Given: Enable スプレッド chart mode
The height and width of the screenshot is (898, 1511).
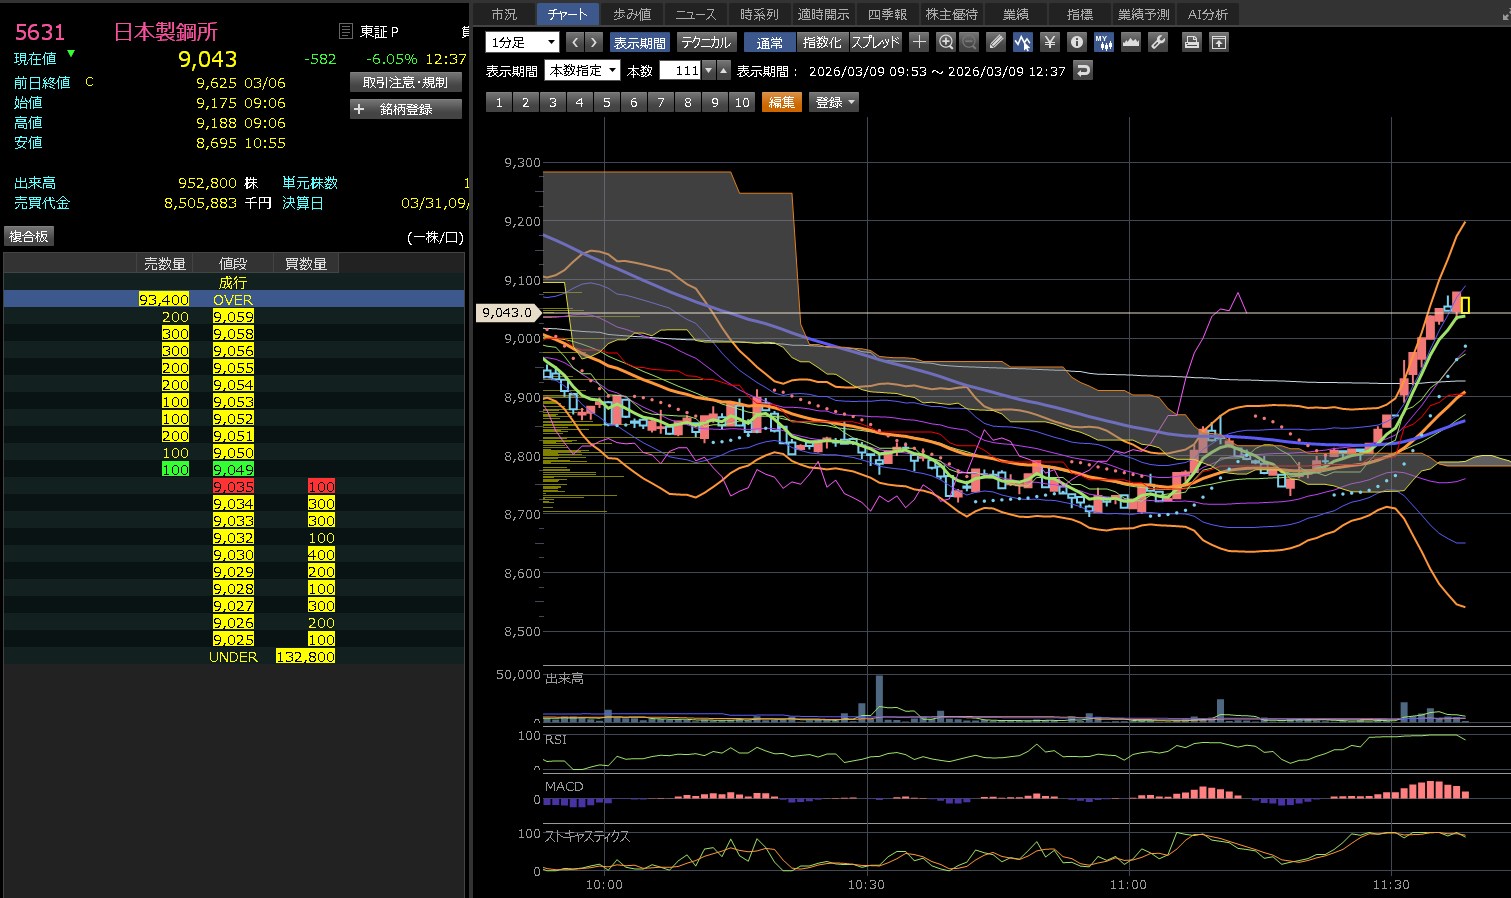Looking at the screenshot, I should point(875,42).
